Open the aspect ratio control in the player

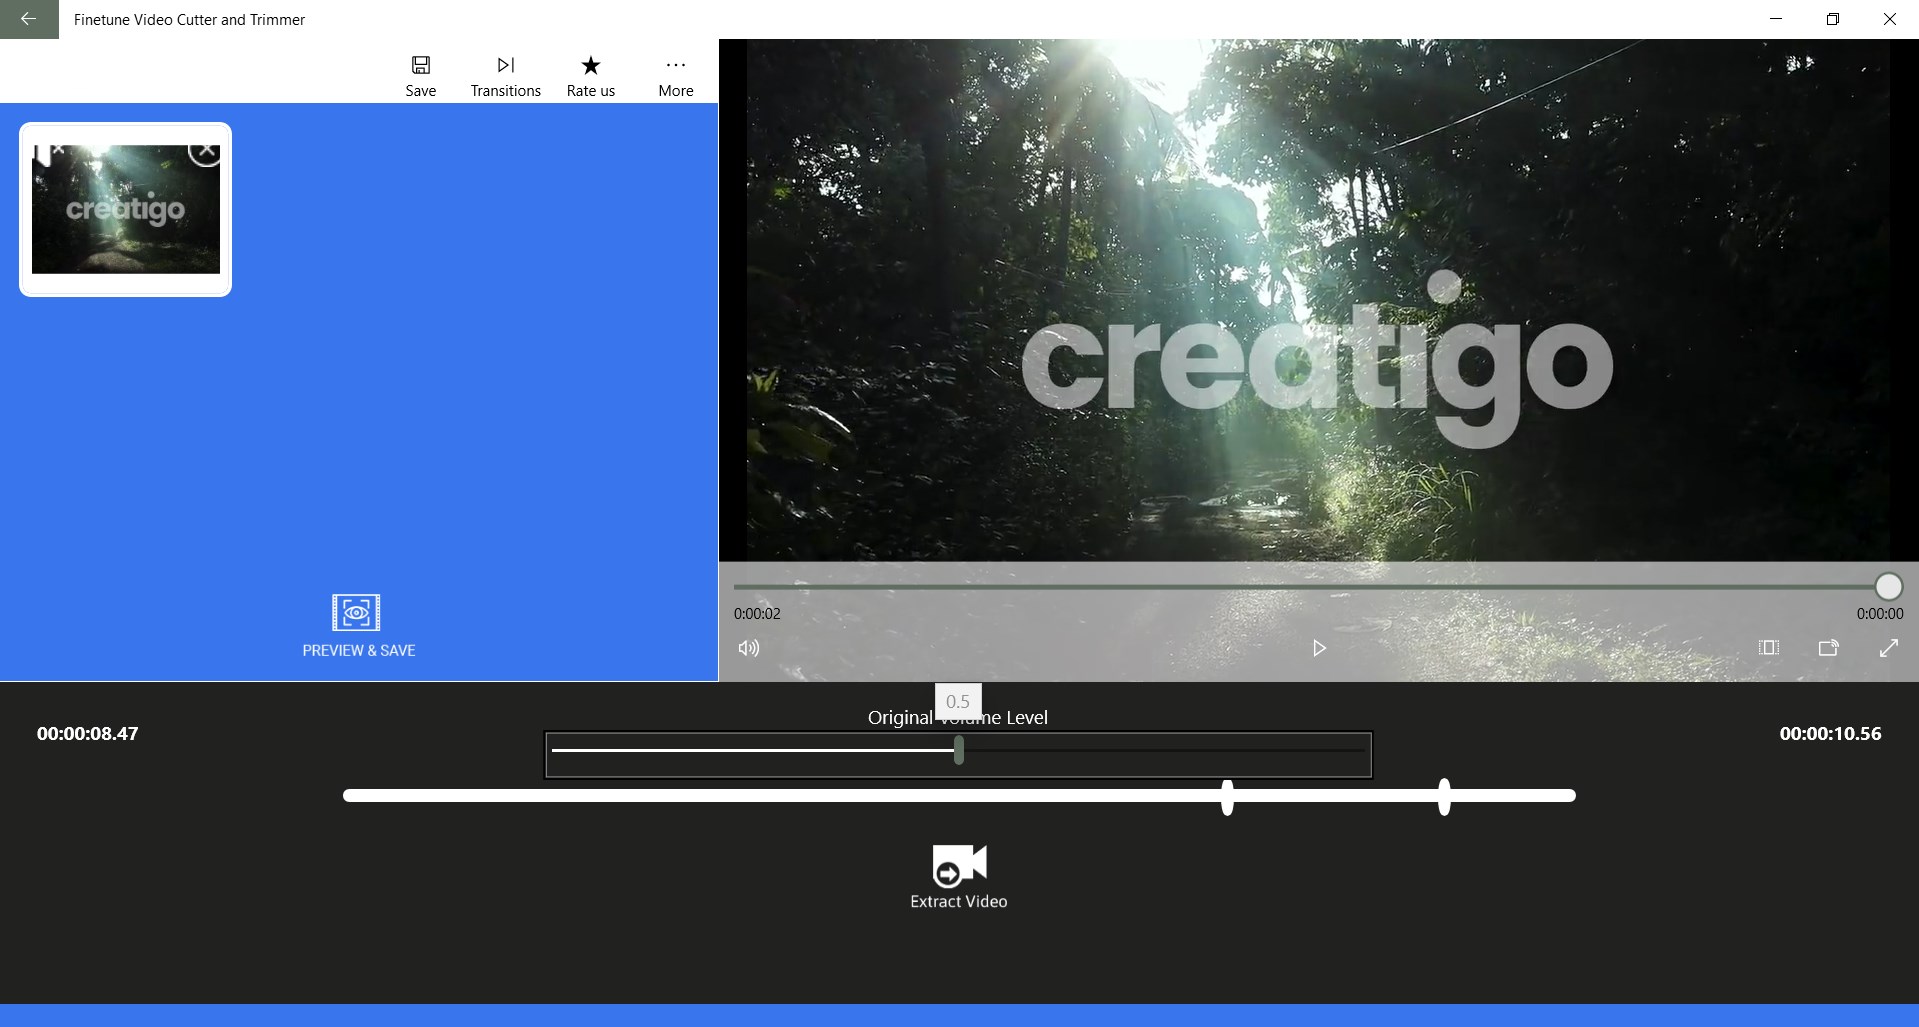click(x=1768, y=648)
